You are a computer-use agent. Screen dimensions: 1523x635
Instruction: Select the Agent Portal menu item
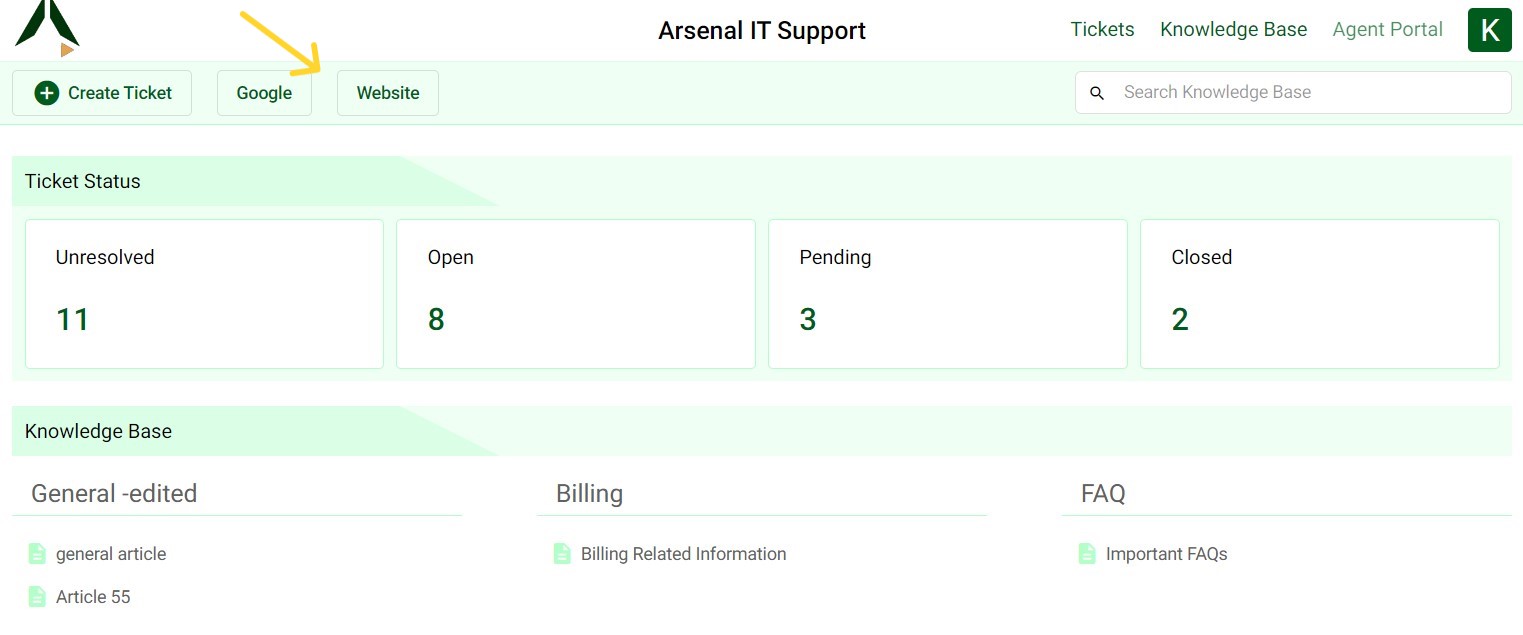[1387, 29]
